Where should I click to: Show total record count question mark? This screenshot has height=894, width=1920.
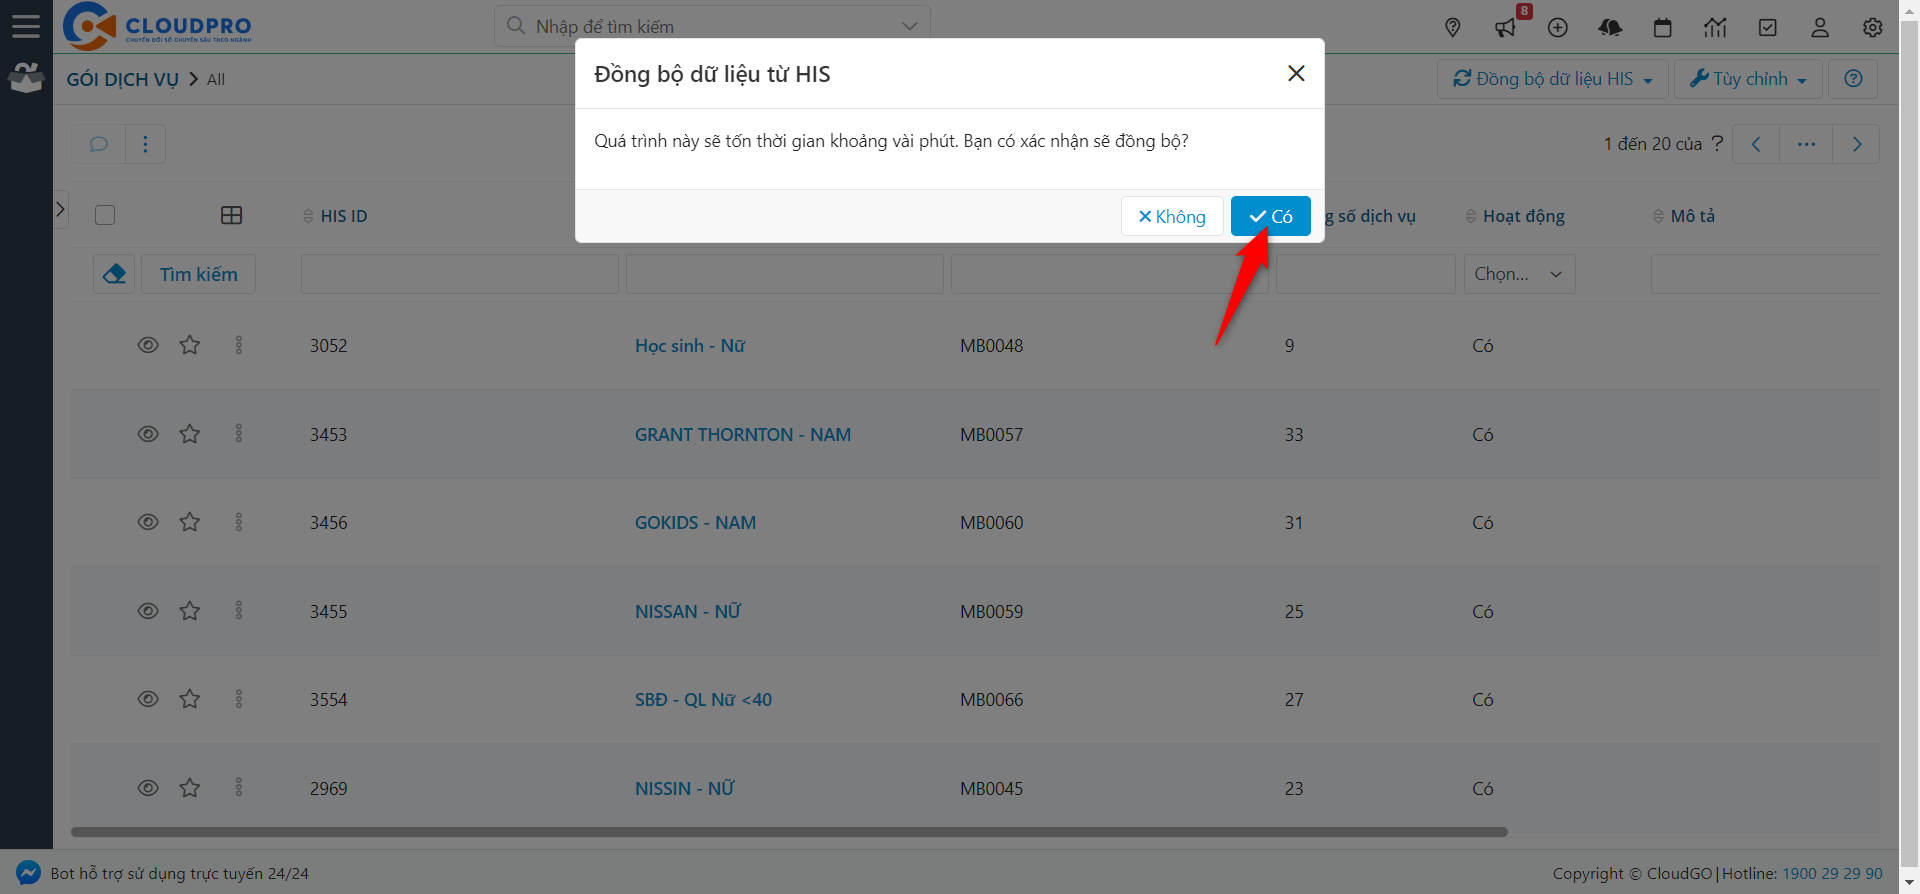[1717, 143]
